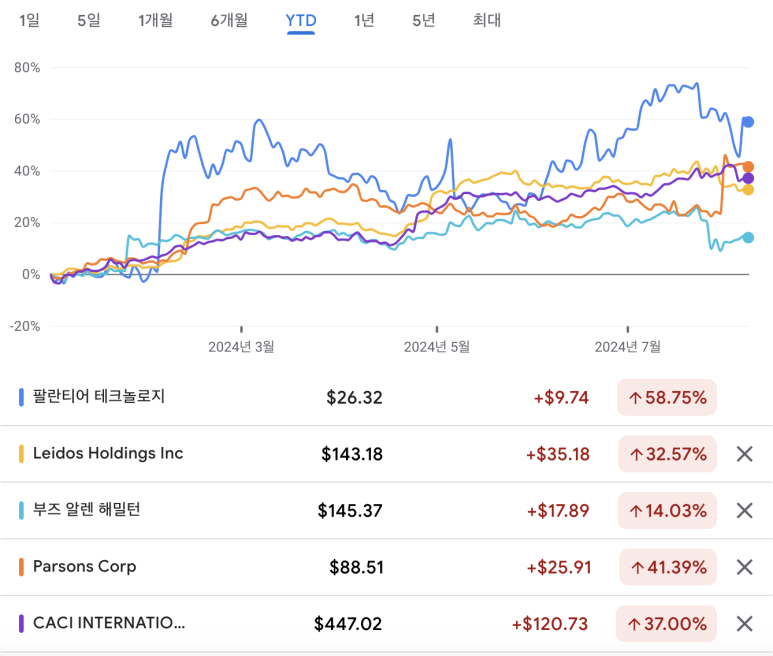Click the $88.51 price value
This screenshot has width=773, height=656.
tap(356, 568)
